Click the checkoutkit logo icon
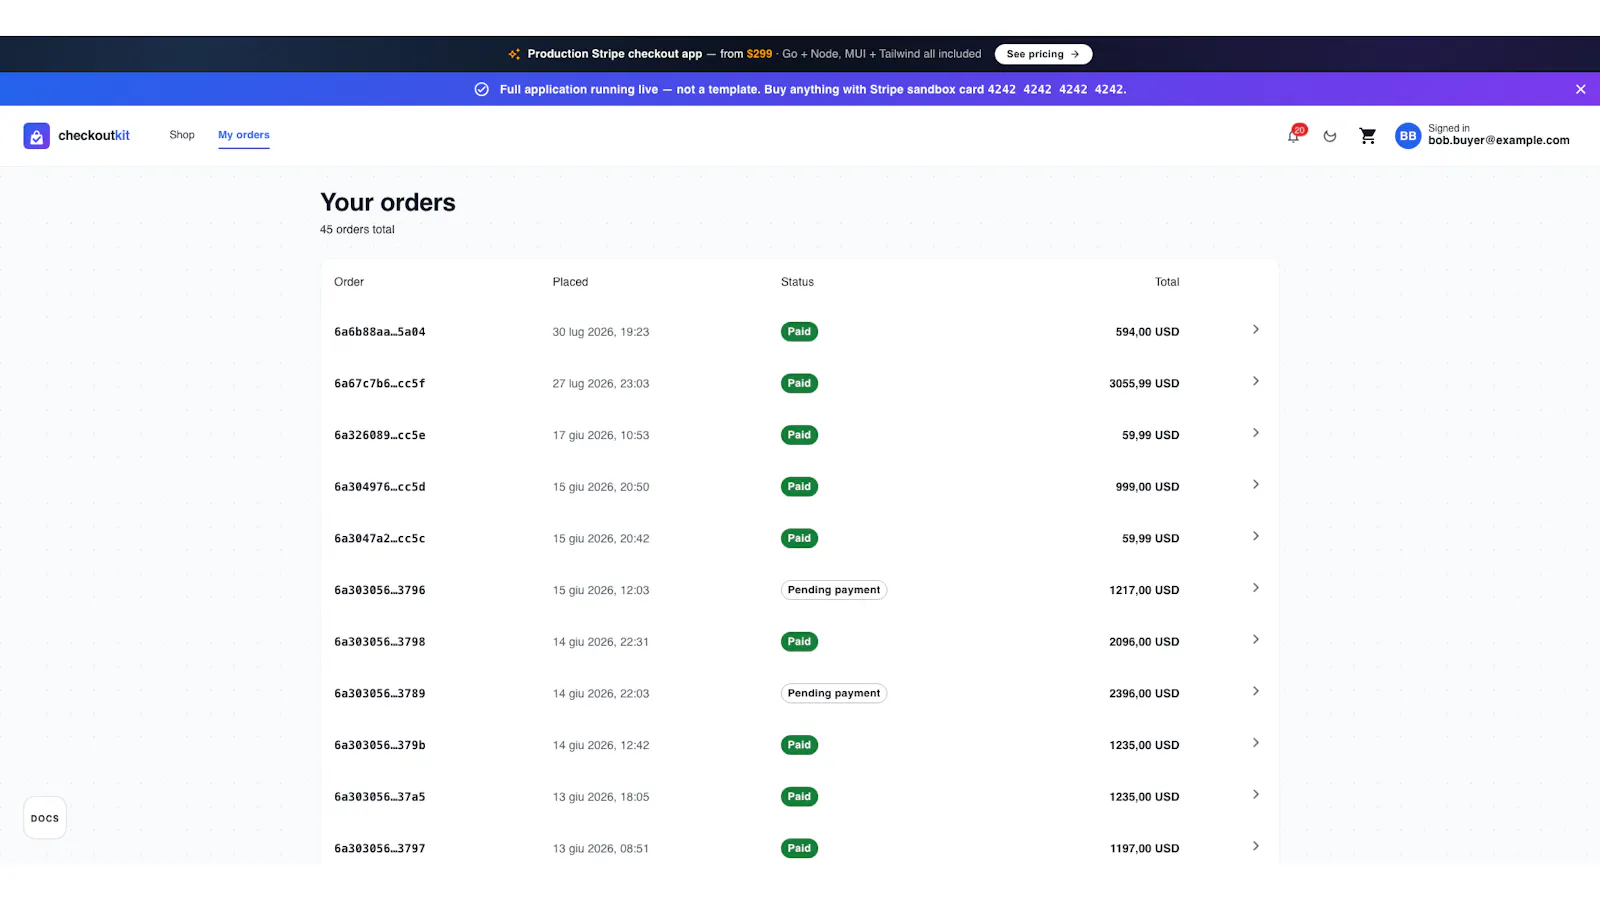The width and height of the screenshot is (1600, 900). 37,136
